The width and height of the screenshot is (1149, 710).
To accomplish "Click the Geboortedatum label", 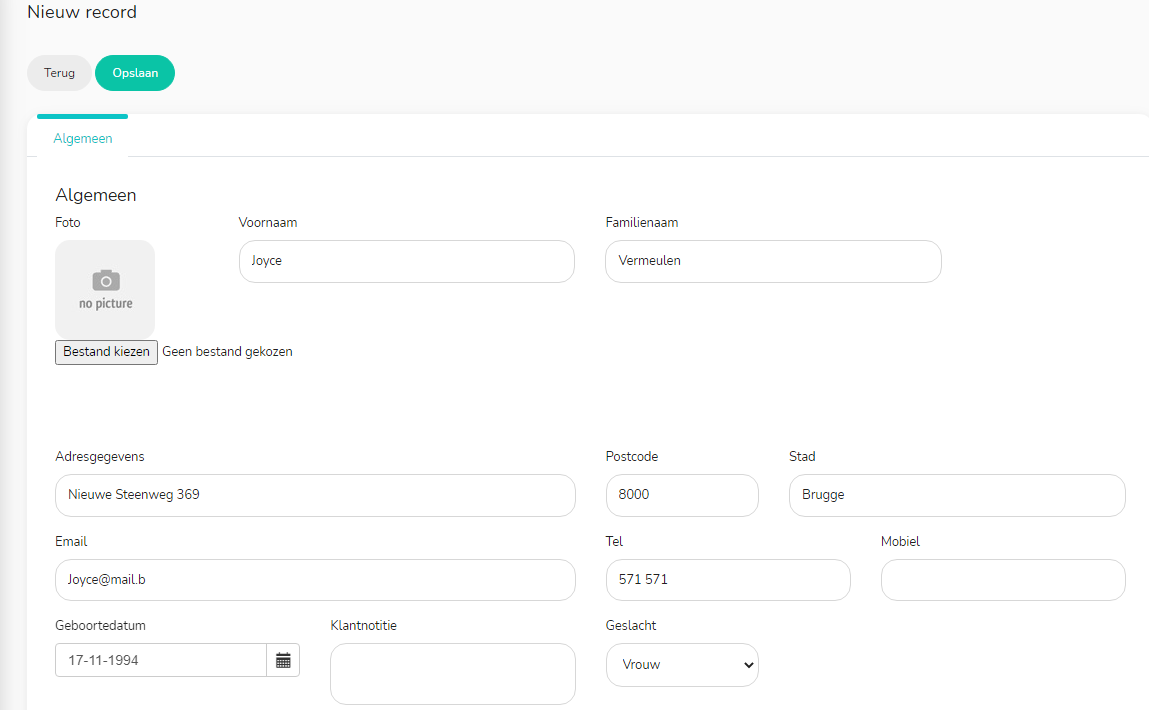I will (x=100, y=626).
